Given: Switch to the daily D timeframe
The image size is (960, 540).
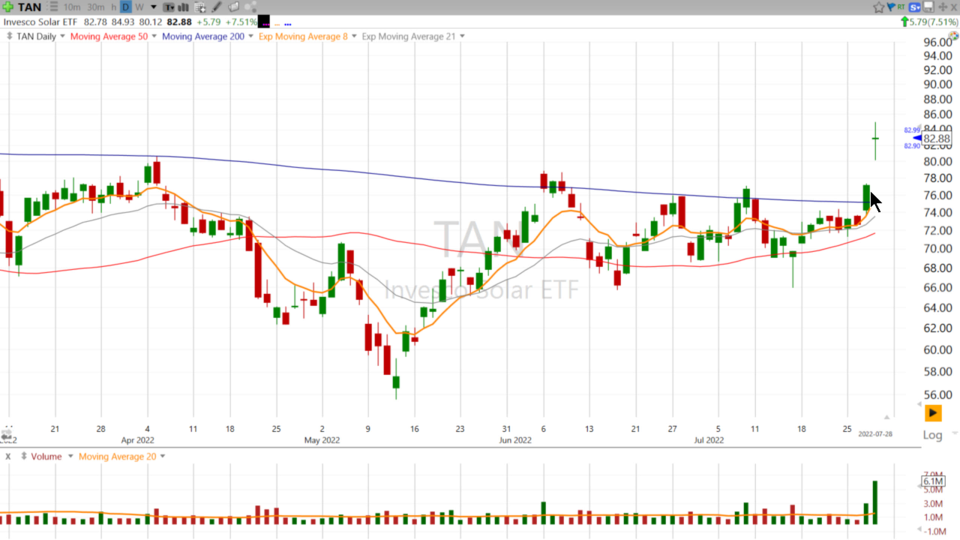Looking at the screenshot, I should [x=126, y=7].
